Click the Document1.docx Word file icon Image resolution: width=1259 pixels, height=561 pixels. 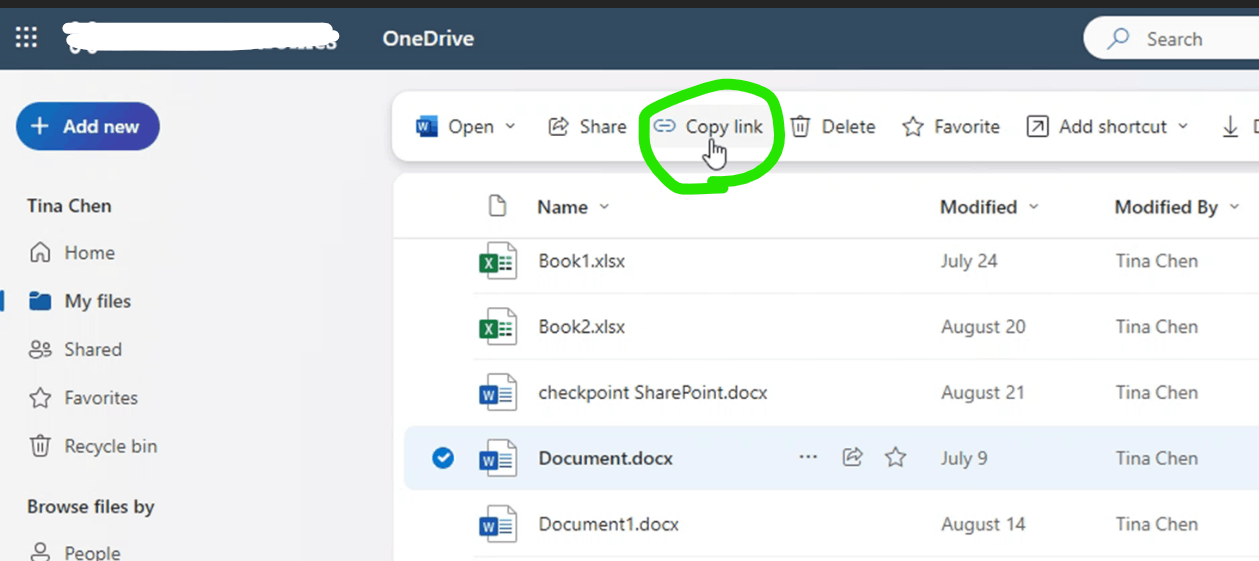click(x=497, y=525)
